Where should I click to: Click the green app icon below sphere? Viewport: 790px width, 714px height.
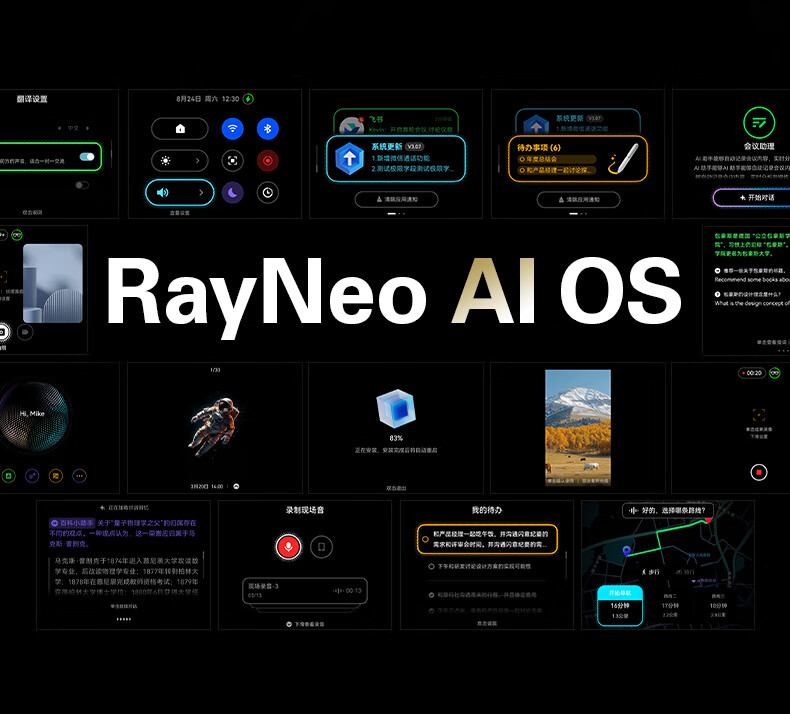pyautogui.click(x=8, y=476)
